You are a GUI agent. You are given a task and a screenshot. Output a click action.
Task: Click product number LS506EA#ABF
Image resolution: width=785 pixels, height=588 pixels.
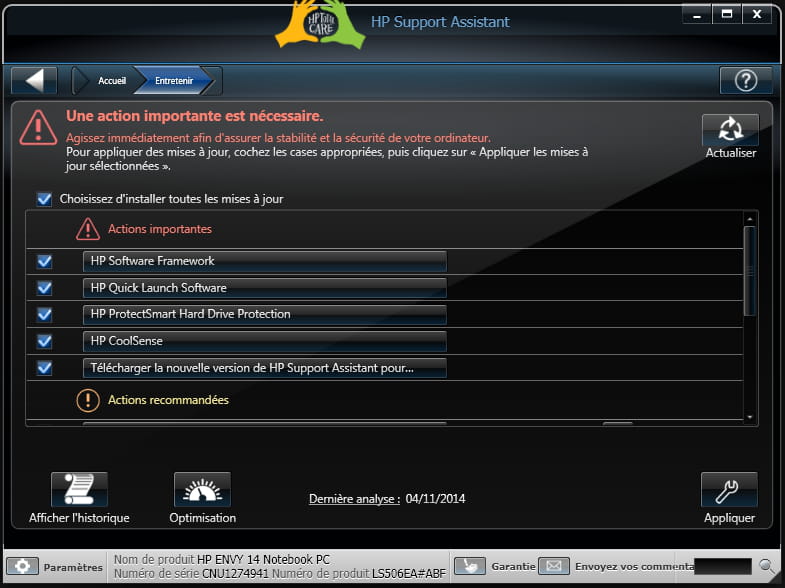[409, 573]
